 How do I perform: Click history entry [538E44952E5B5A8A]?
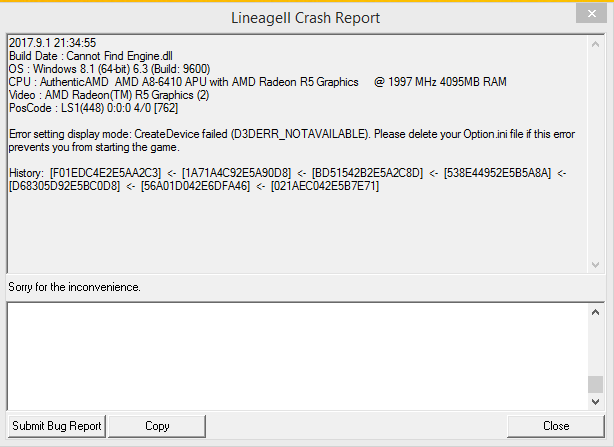tap(497, 173)
